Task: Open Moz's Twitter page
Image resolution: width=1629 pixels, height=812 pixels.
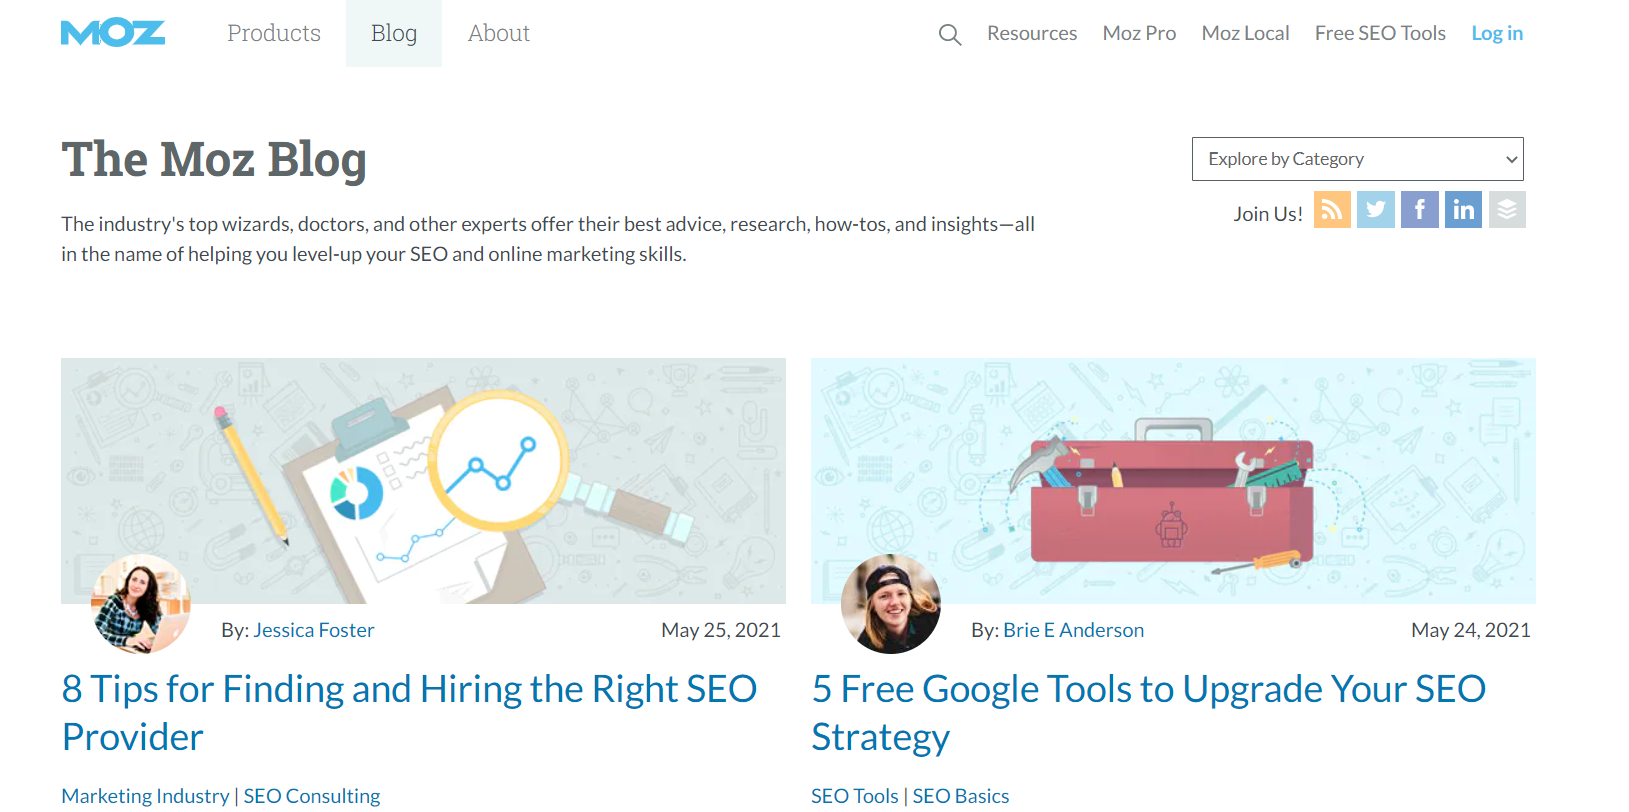Action: point(1375,209)
